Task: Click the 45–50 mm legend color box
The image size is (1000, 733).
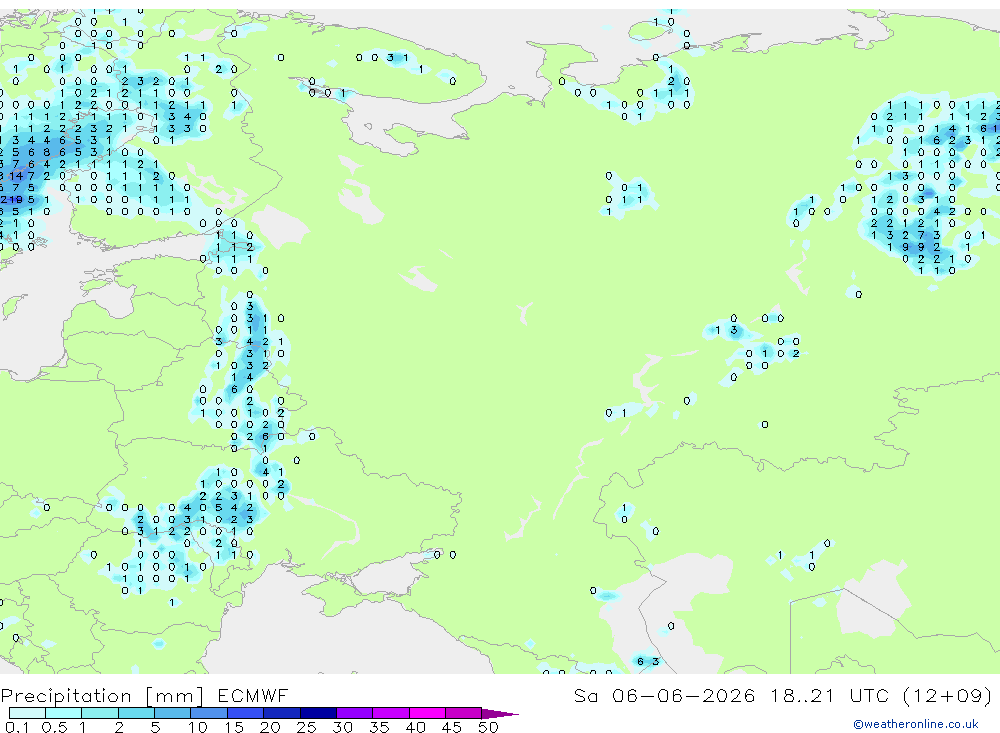Action: (464, 713)
